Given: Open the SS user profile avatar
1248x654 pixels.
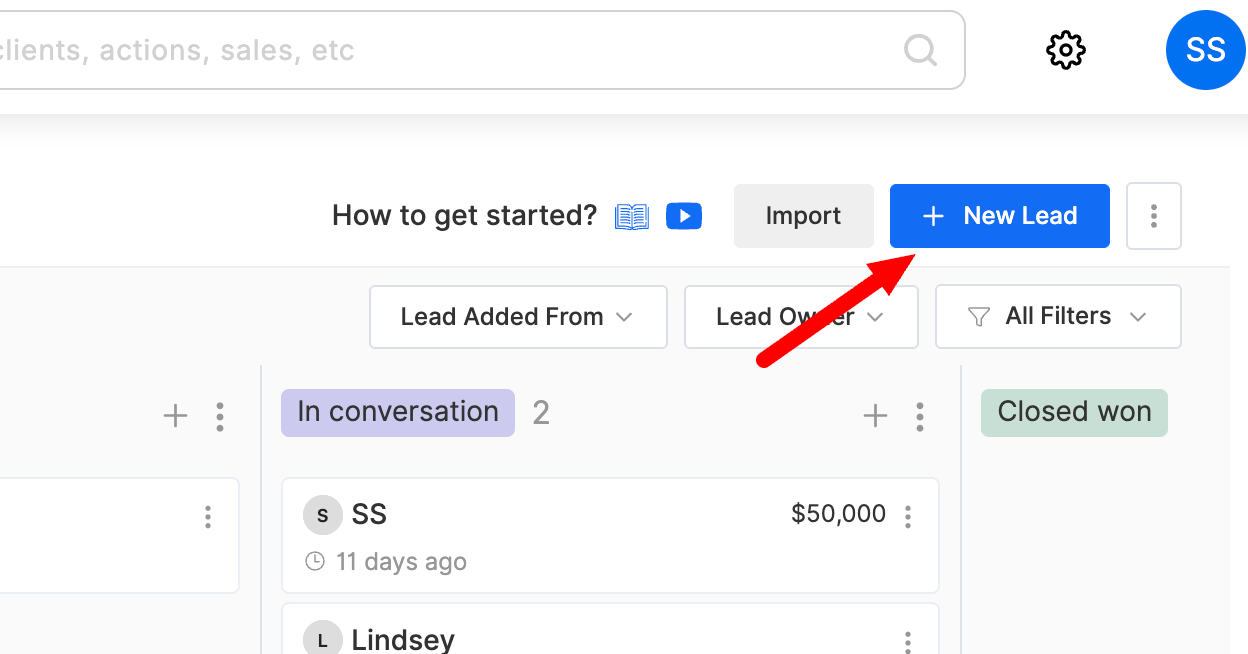Looking at the screenshot, I should 1206,50.
